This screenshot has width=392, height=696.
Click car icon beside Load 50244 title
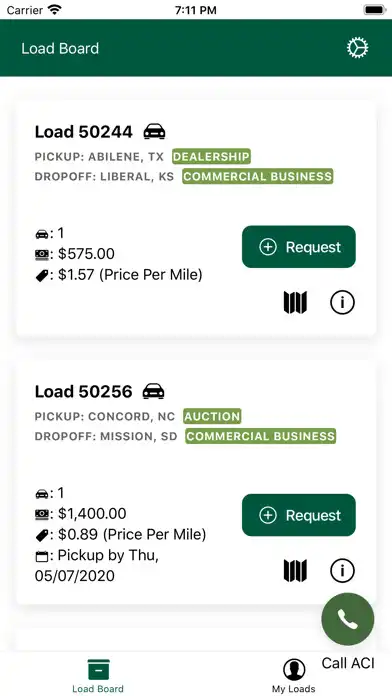pyautogui.click(x=154, y=131)
